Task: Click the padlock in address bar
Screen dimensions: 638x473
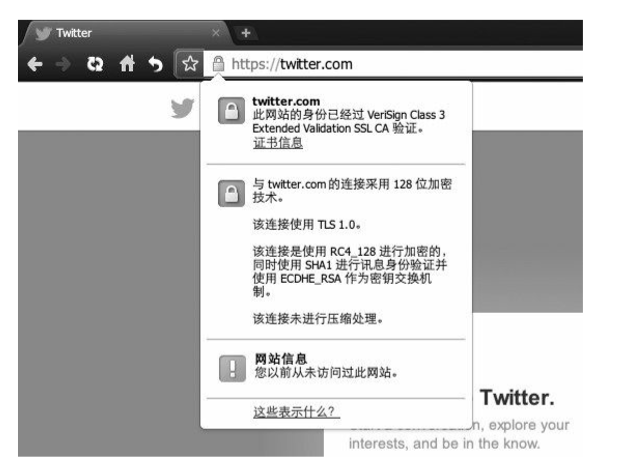Action: coord(218,64)
